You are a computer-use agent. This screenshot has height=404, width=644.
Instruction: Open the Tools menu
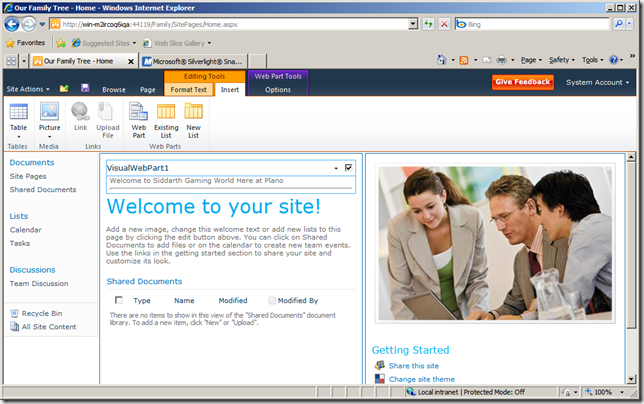[592, 60]
